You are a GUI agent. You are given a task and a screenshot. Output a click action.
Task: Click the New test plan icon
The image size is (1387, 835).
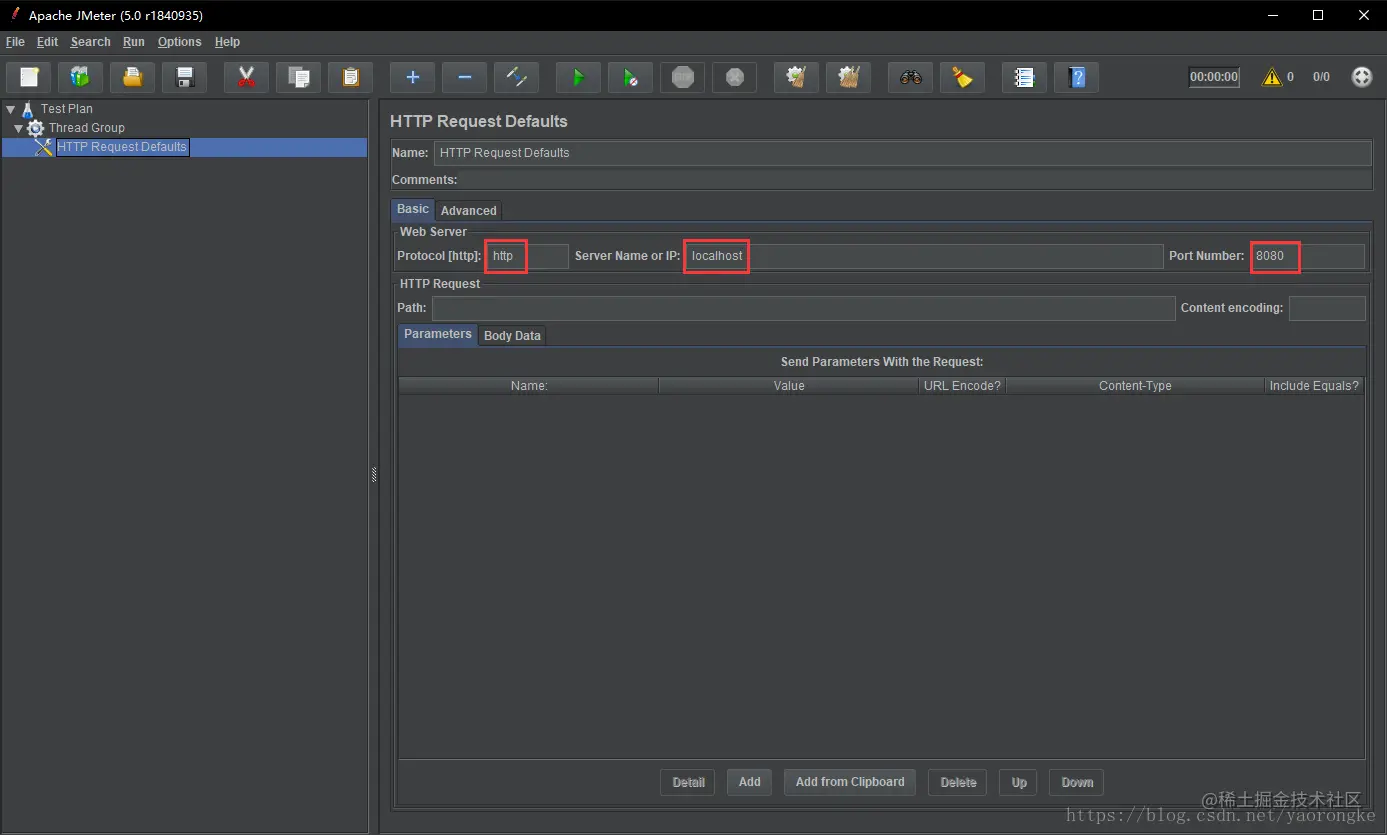coord(29,77)
